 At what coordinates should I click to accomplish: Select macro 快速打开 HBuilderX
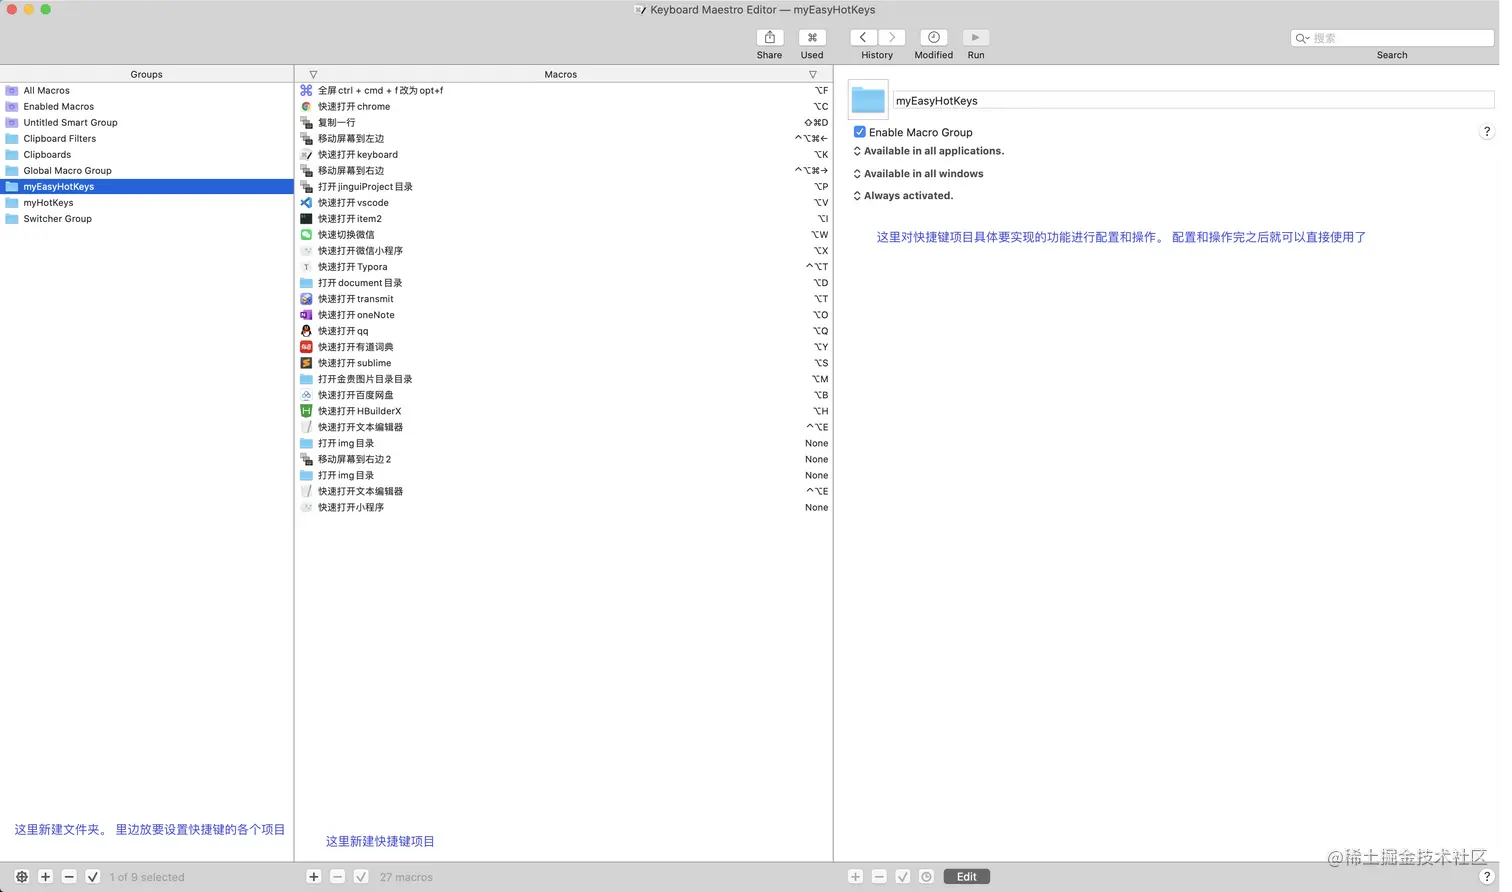coord(564,410)
